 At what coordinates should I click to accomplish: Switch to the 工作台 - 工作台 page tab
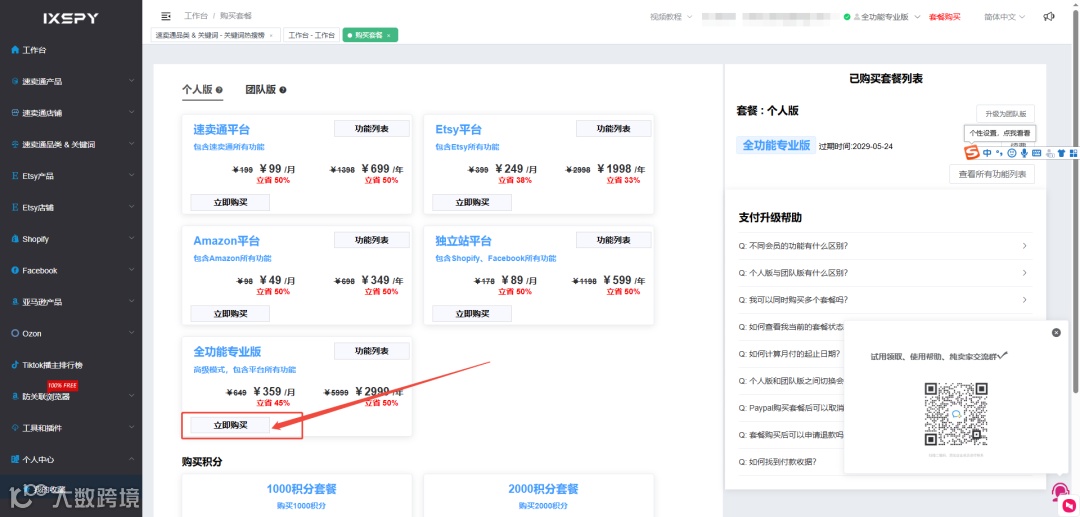312,35
